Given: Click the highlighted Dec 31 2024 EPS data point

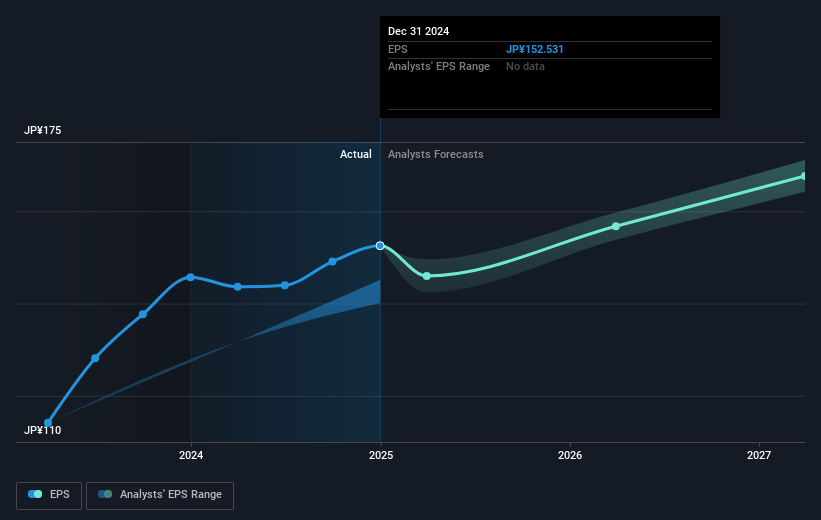Looking at the screenshot, I should pyautogui.click(x=380, y=246).
